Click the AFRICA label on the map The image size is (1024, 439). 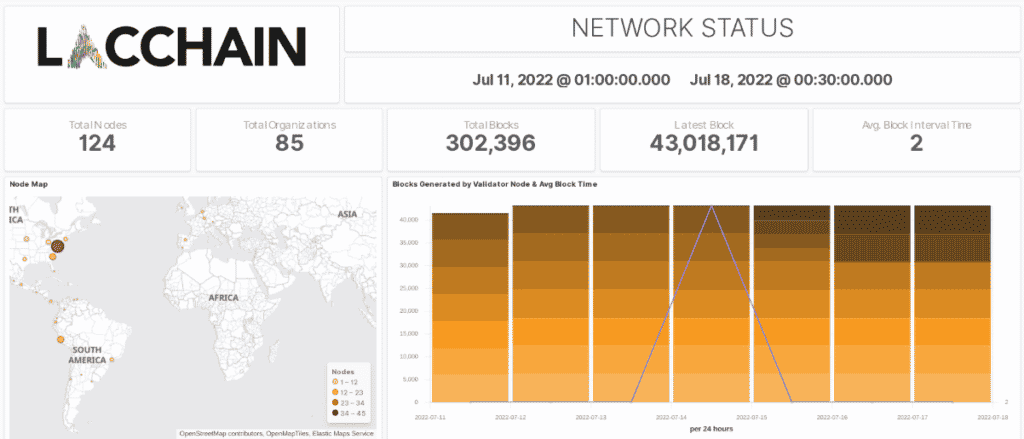(x=223, y=297)
